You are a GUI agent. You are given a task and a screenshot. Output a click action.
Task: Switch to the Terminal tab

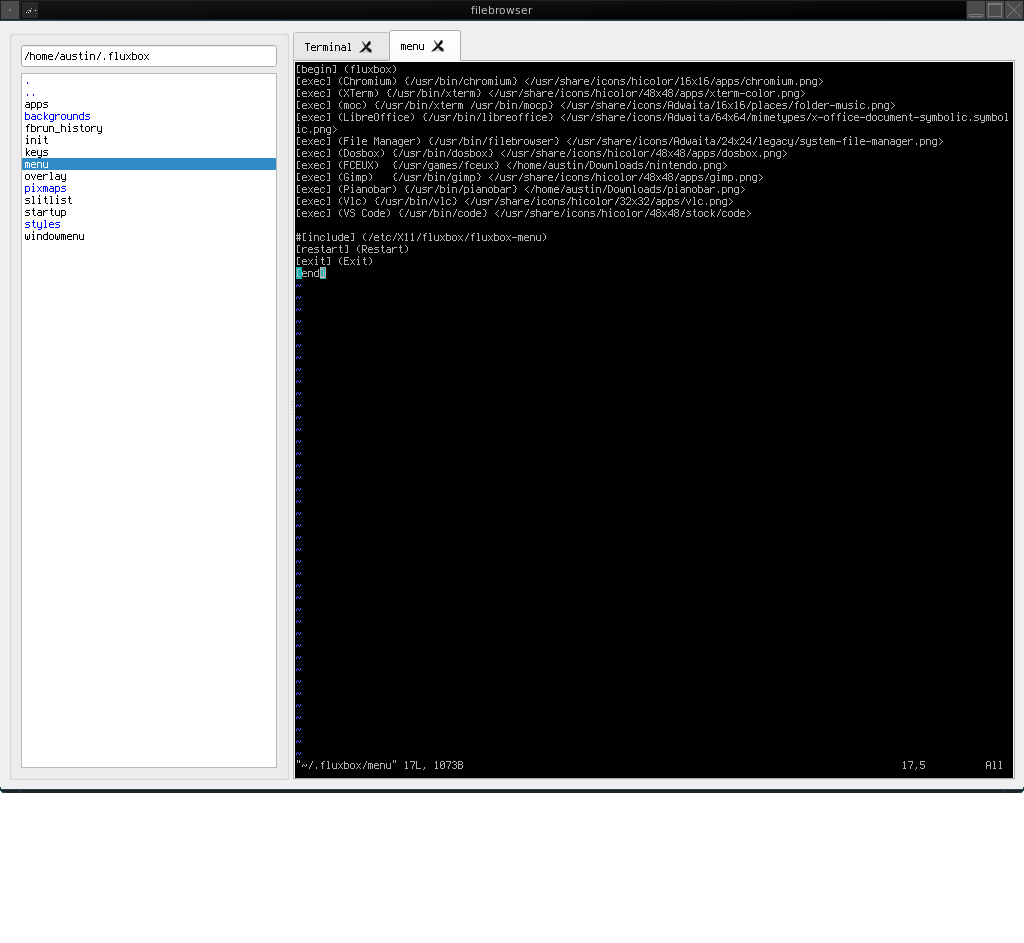[x=330, y=45]
